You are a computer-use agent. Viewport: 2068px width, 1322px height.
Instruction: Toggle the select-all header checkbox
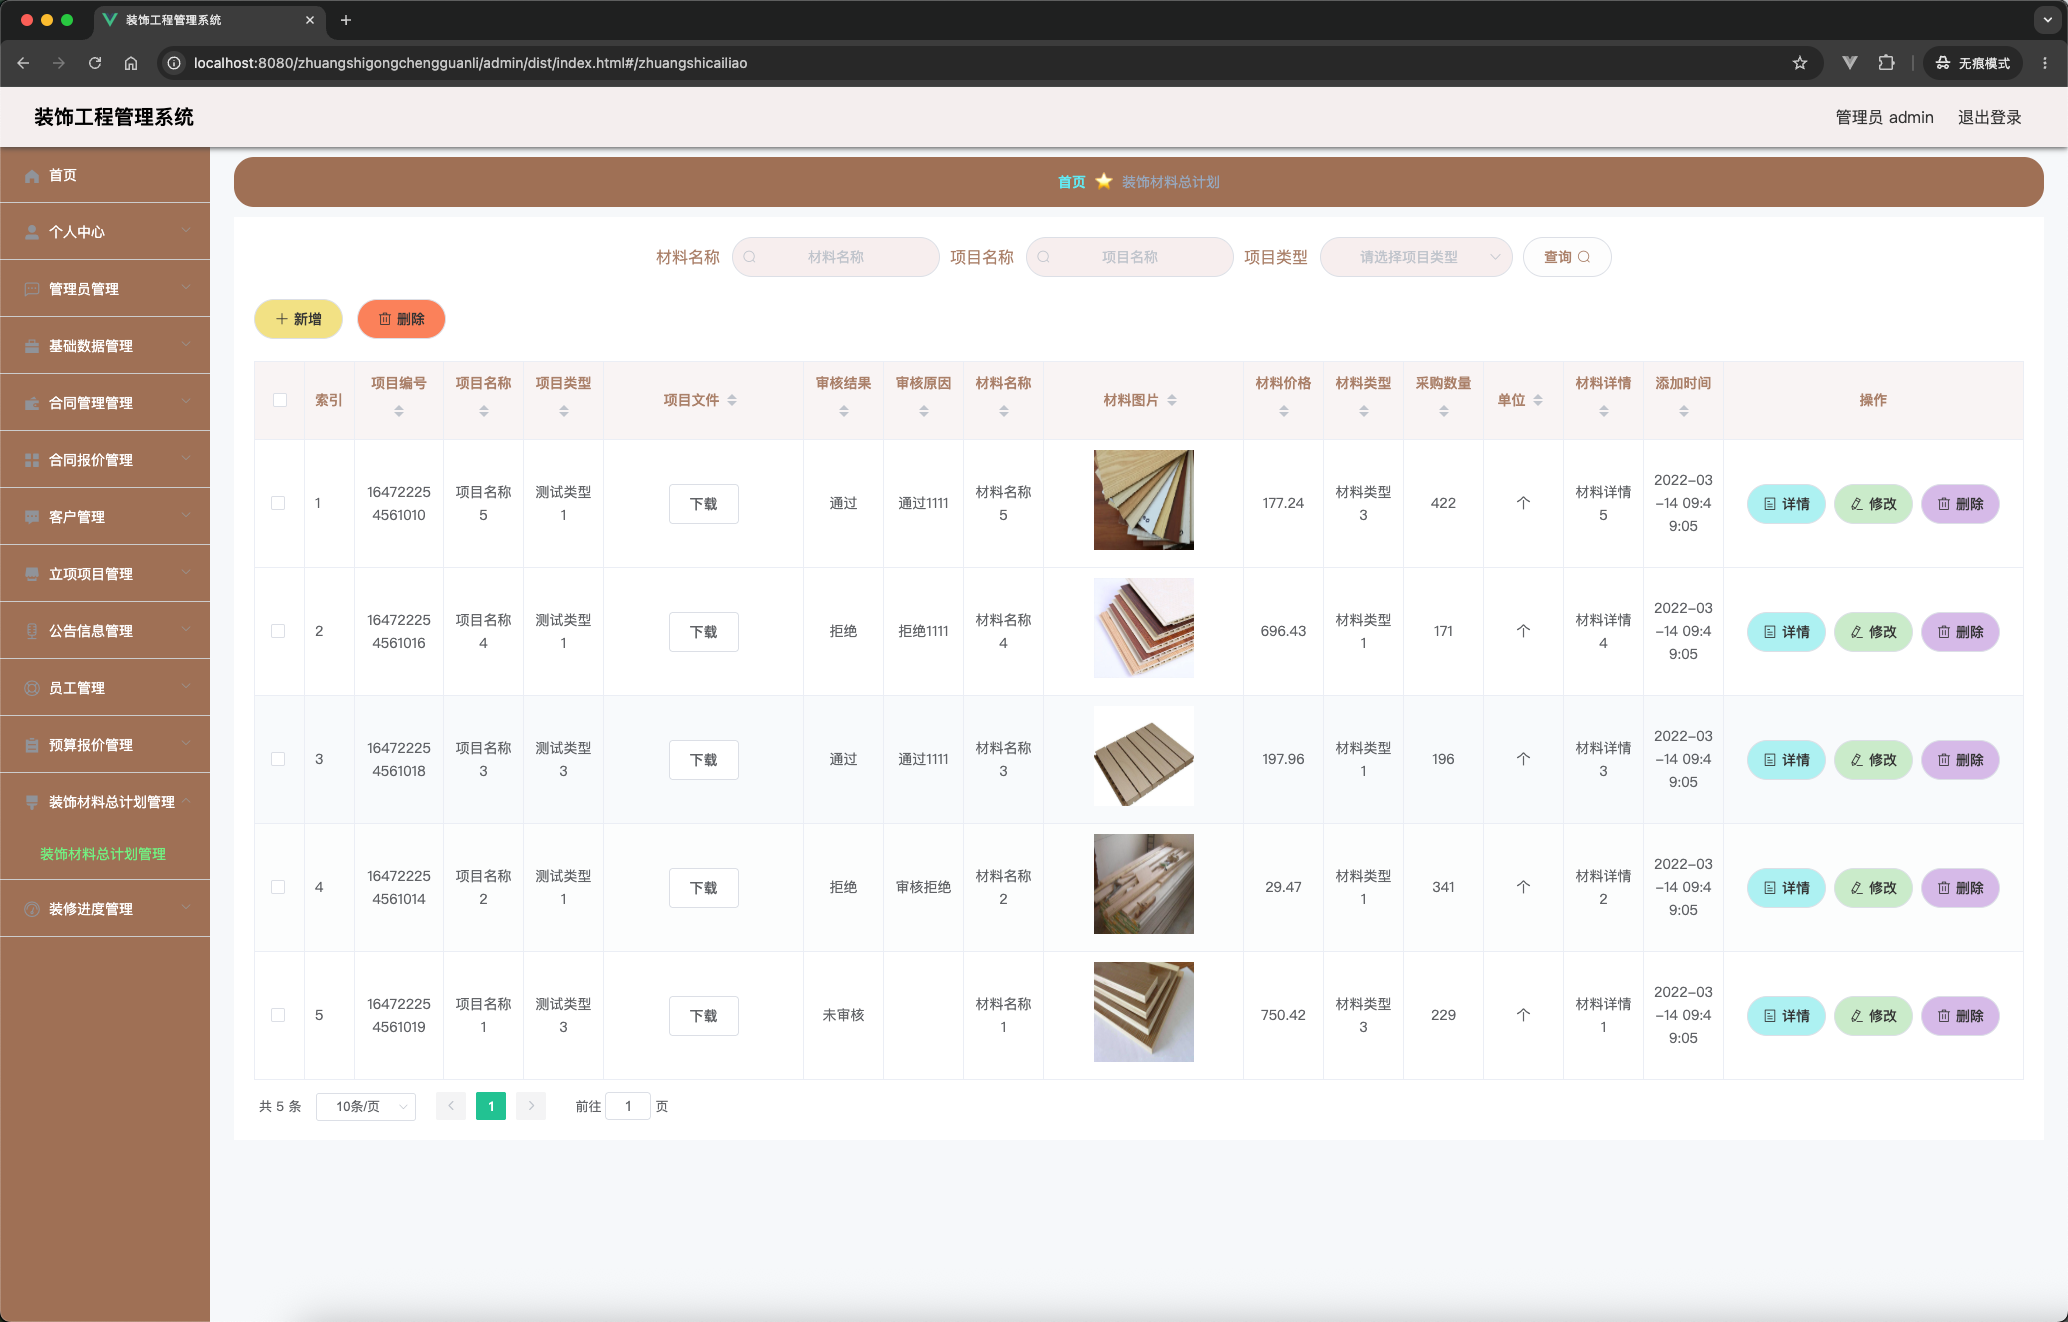click(x=280, y=400)
